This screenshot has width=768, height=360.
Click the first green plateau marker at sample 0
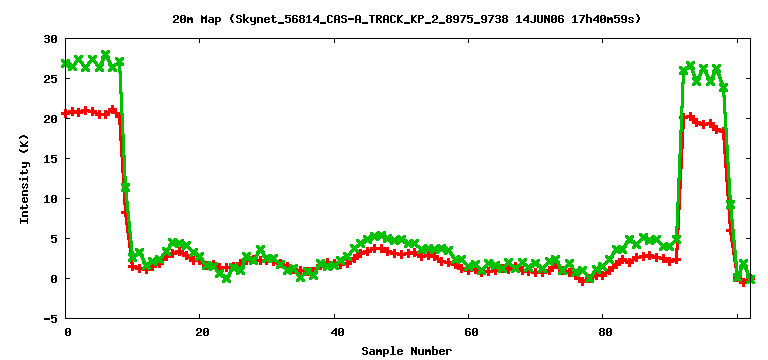66,64
